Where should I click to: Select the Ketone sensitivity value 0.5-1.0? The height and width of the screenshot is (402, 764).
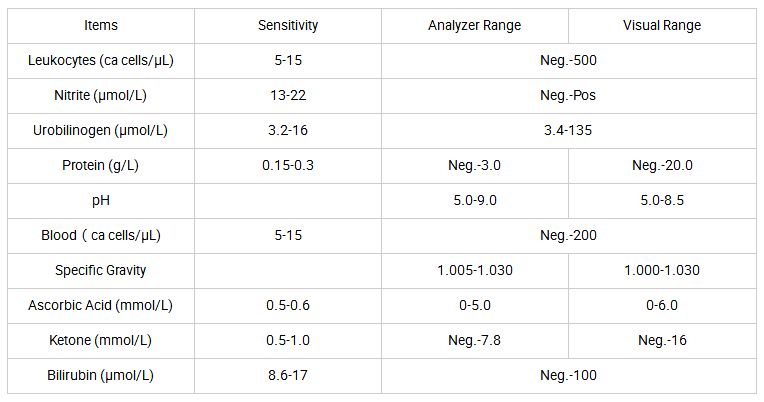[288, 340]
